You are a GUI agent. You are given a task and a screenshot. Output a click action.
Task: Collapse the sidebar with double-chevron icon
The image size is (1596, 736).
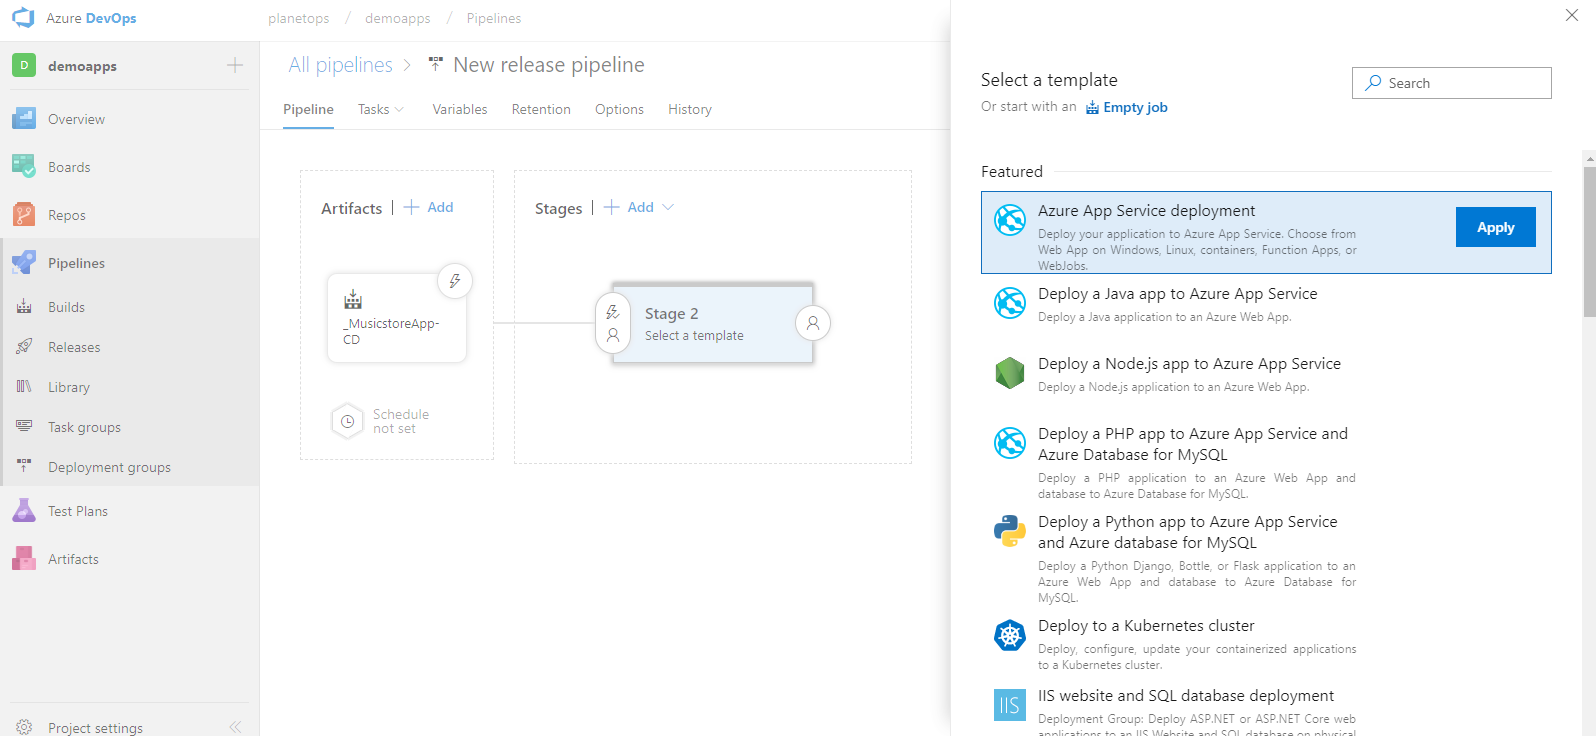pyautogui.click(x=235, y=727)
